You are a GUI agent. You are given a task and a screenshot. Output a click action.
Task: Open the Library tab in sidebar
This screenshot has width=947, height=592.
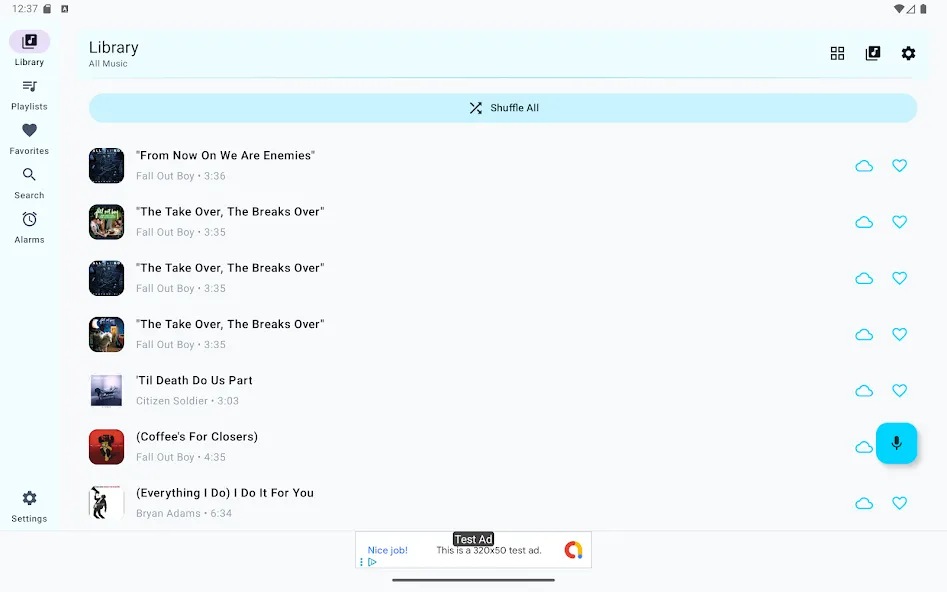[x=29, y=48]
